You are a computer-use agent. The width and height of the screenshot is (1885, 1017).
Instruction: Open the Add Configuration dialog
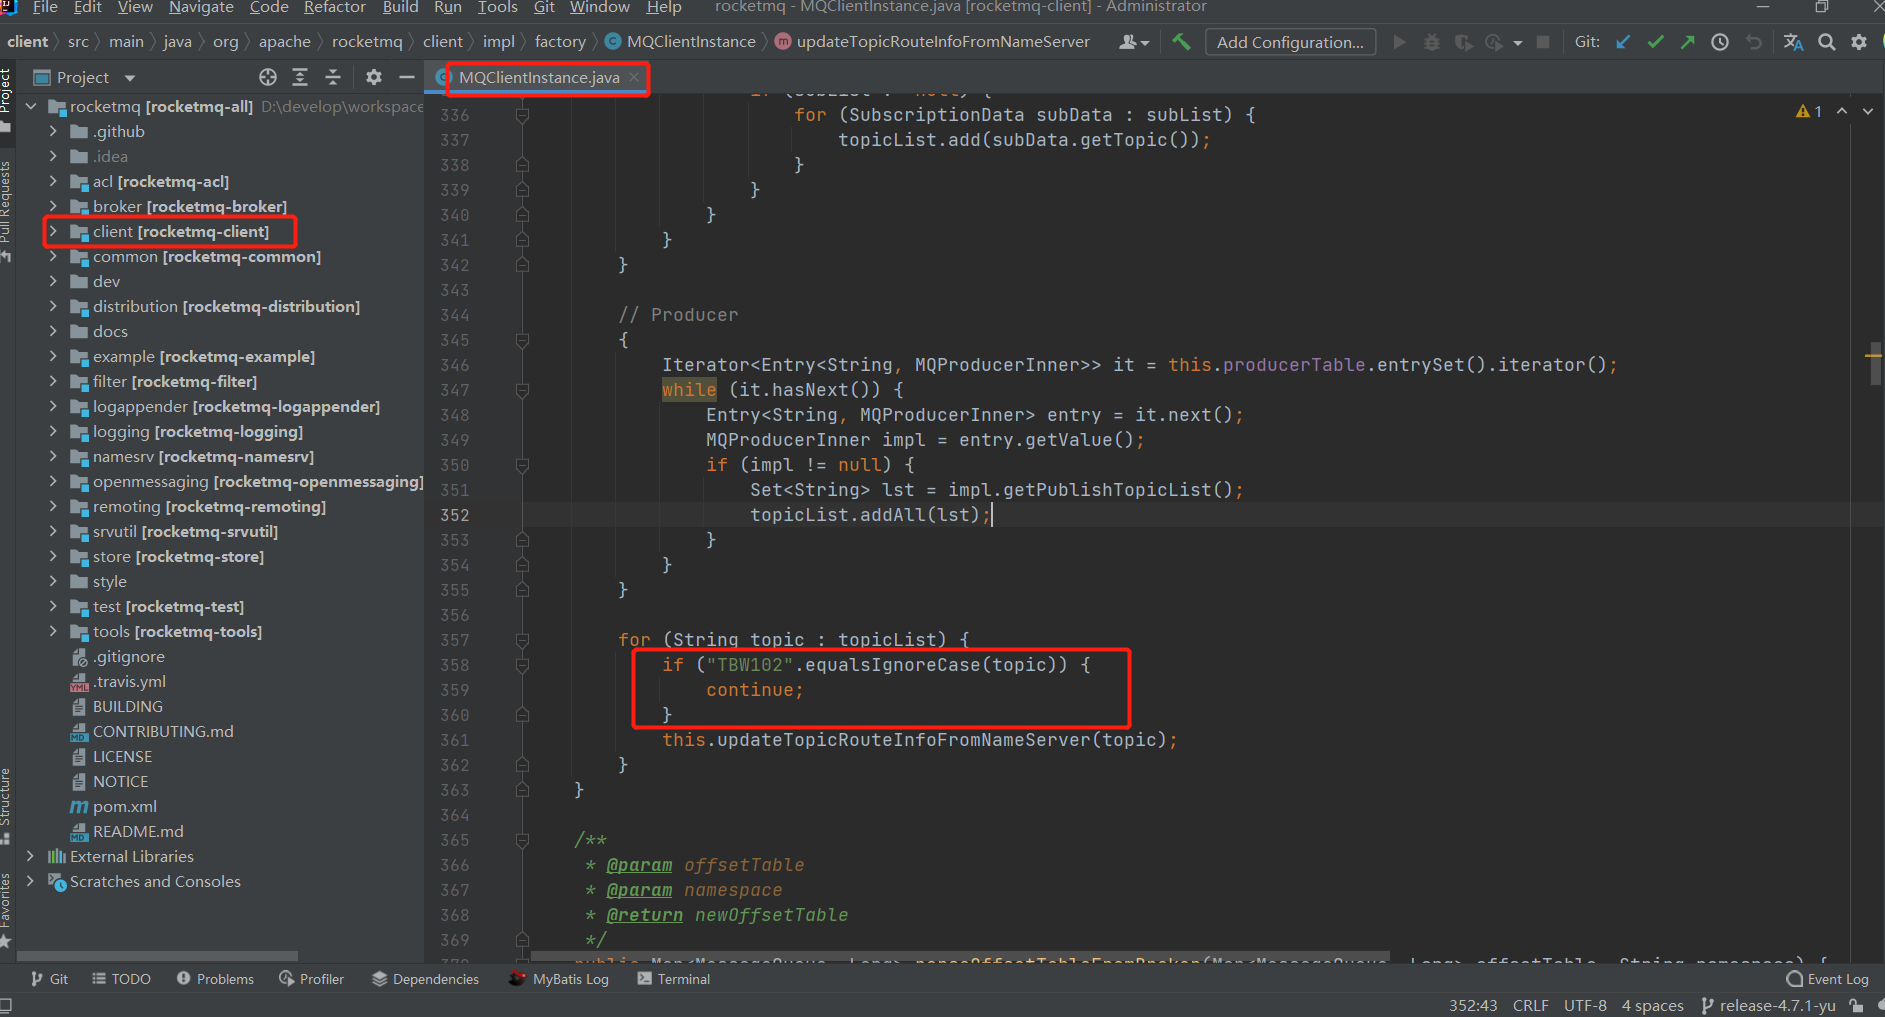(x=1290, y=41)
